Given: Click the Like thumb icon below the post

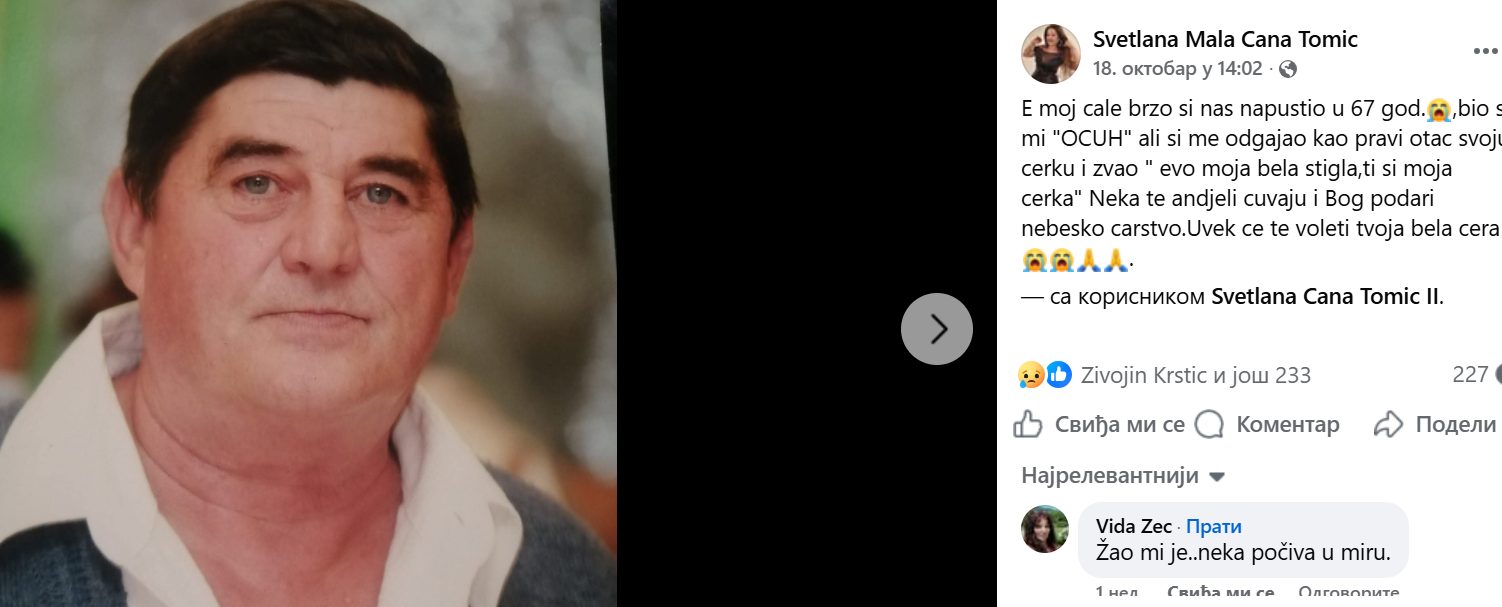Looking at the screenshot, I should [x=1027, y=424].
